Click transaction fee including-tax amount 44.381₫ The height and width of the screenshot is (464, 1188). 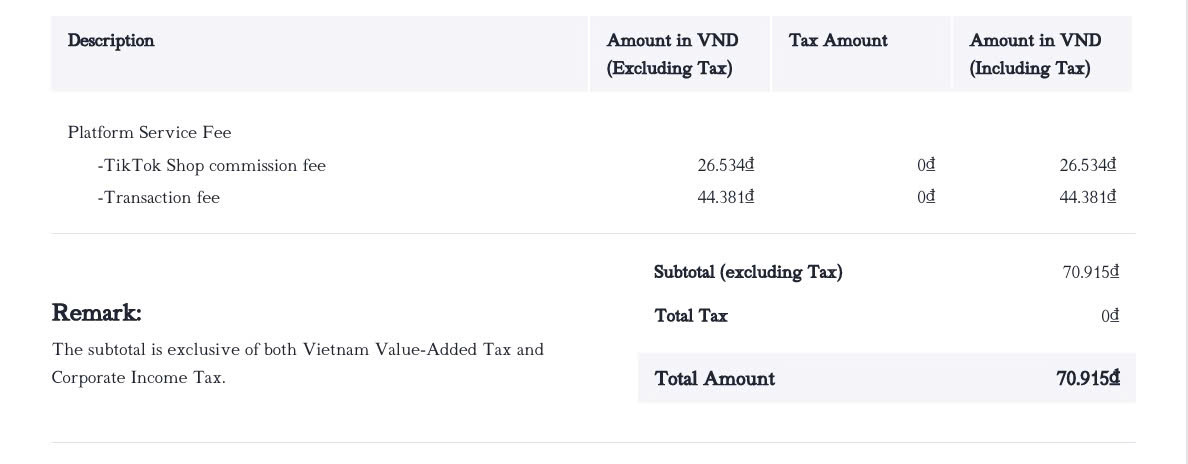1088,197
